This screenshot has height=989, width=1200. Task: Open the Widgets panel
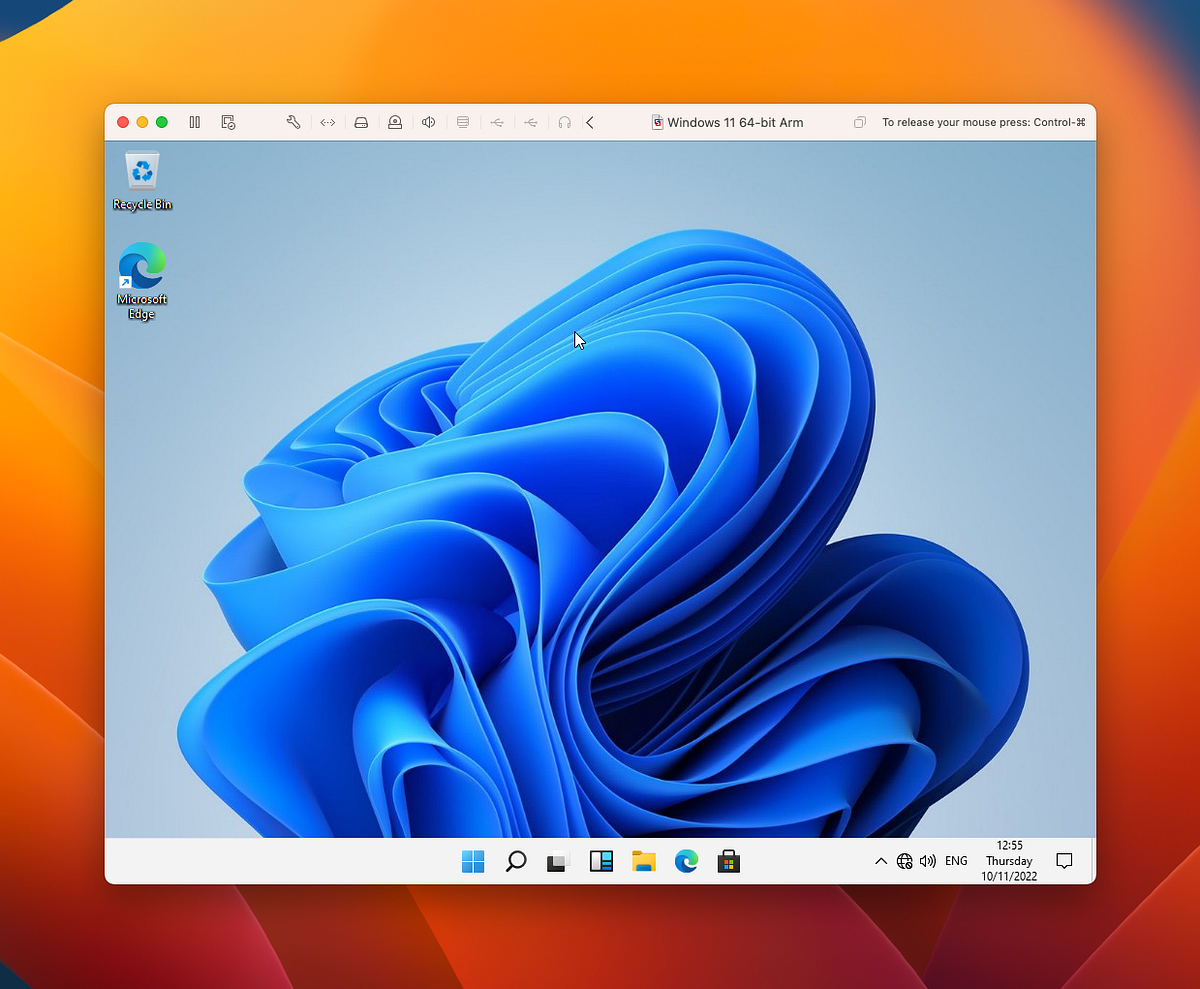click(x=601, y=861)
